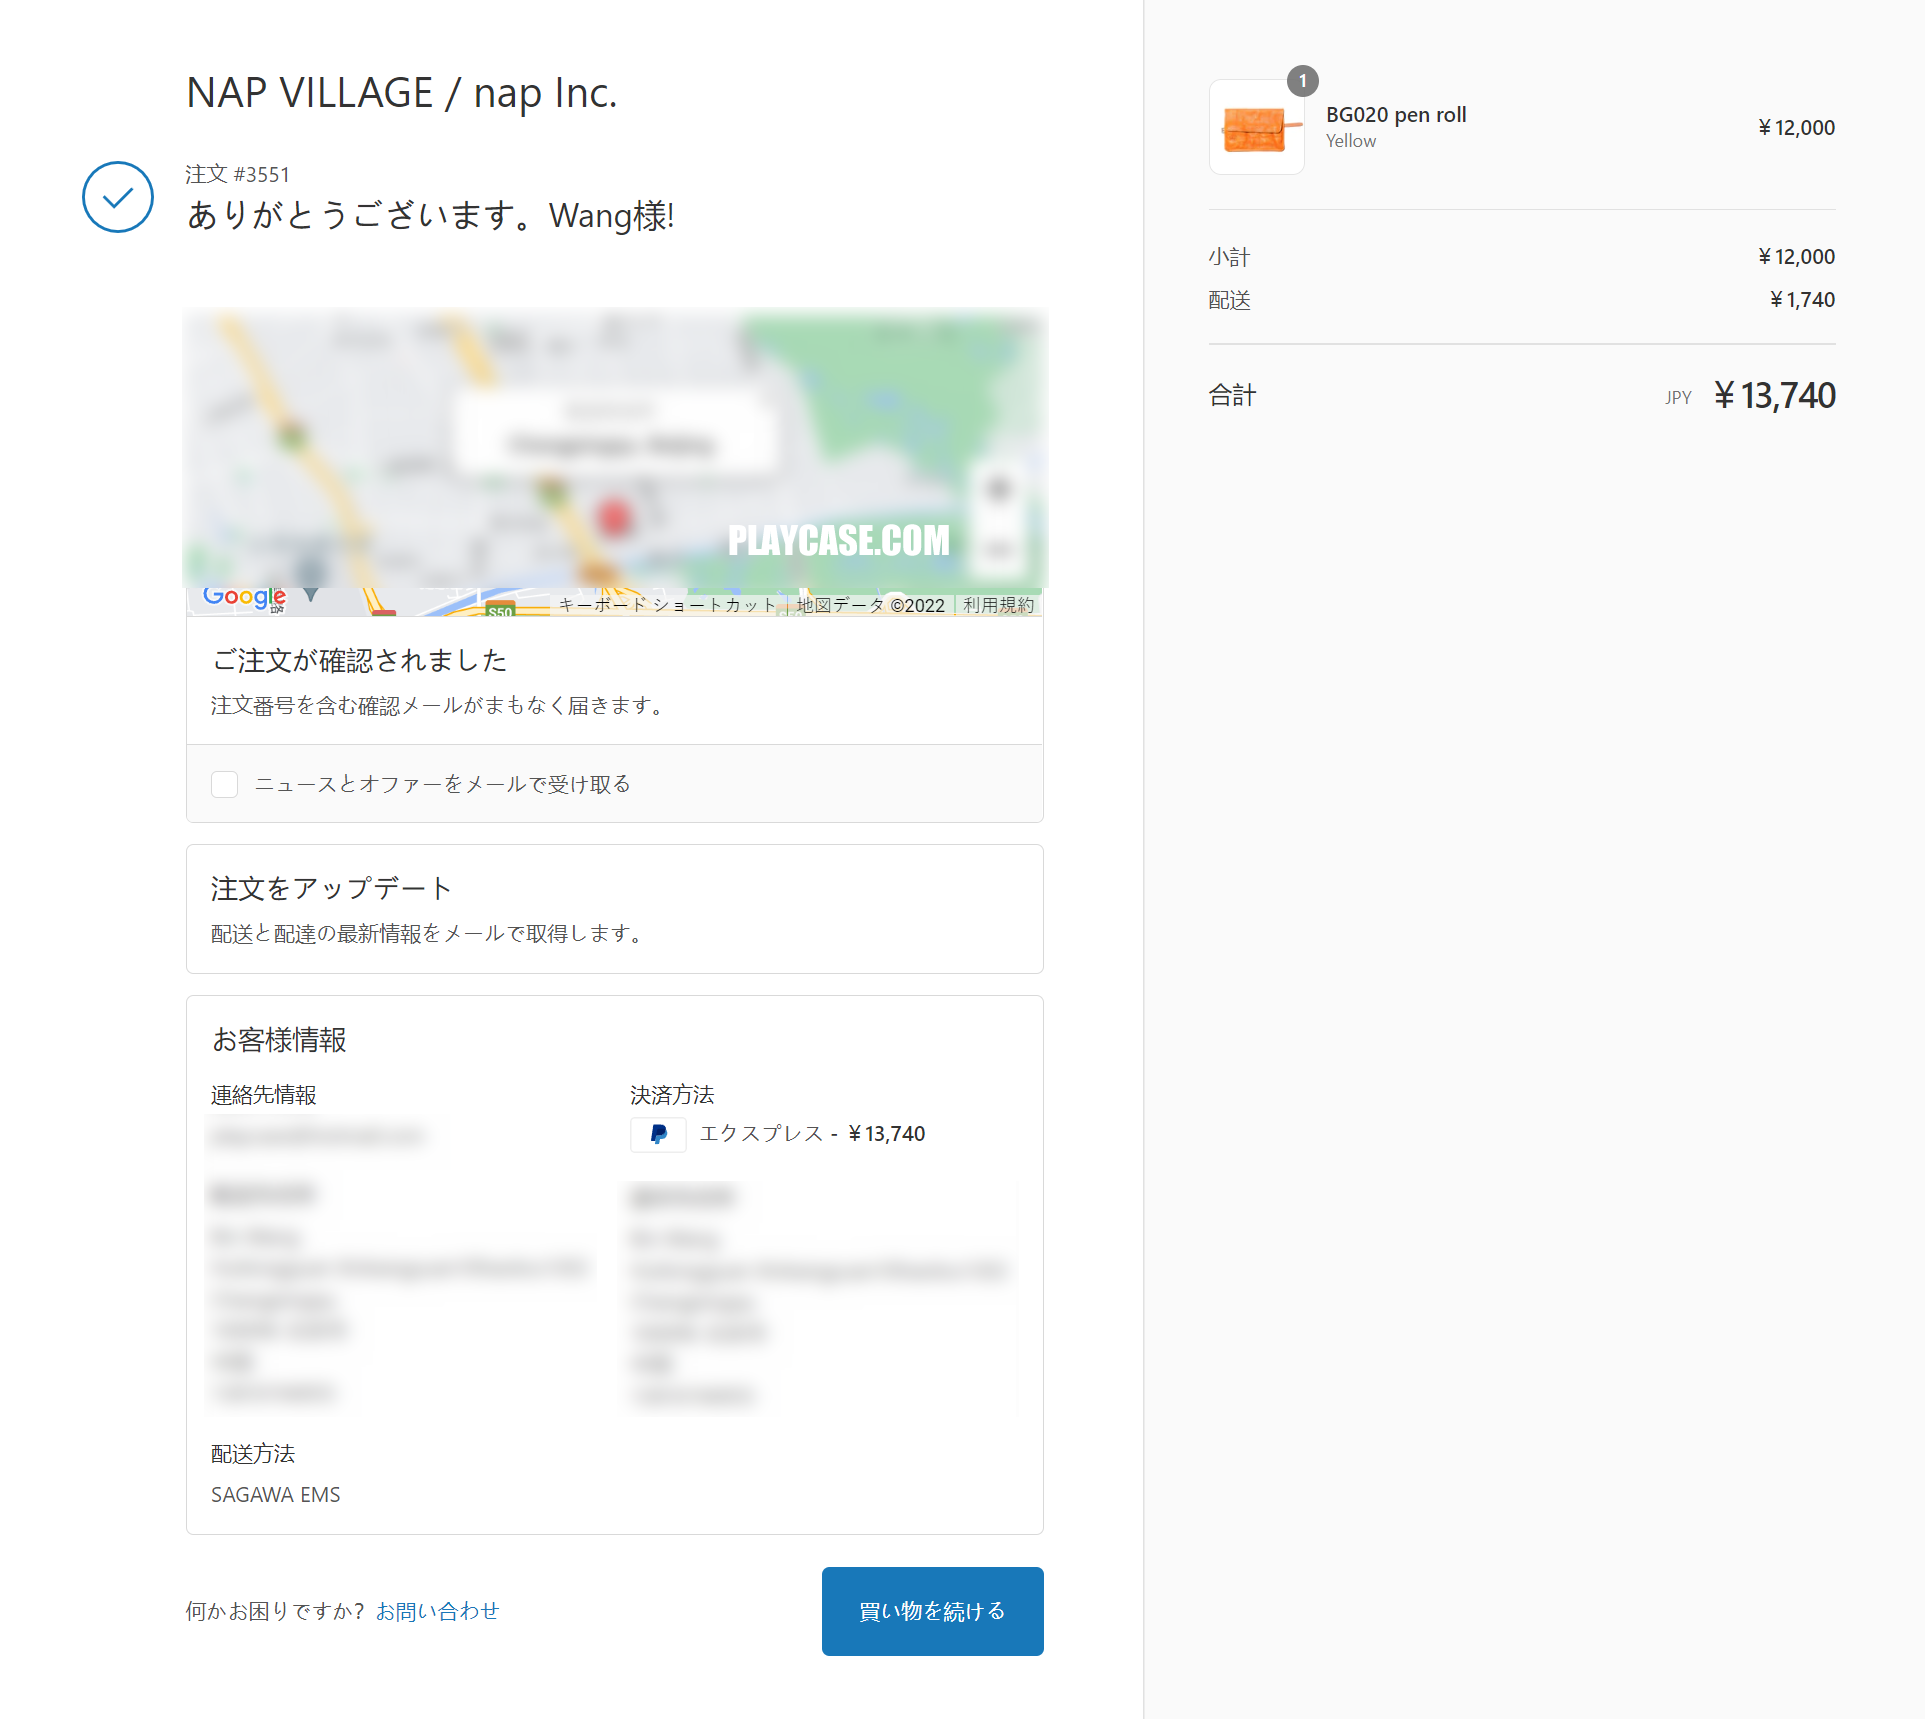The height and width of the screenshot is (1719, 1925).
Task: Open キーボード ショートカット on the map
Action: (666, 605)
